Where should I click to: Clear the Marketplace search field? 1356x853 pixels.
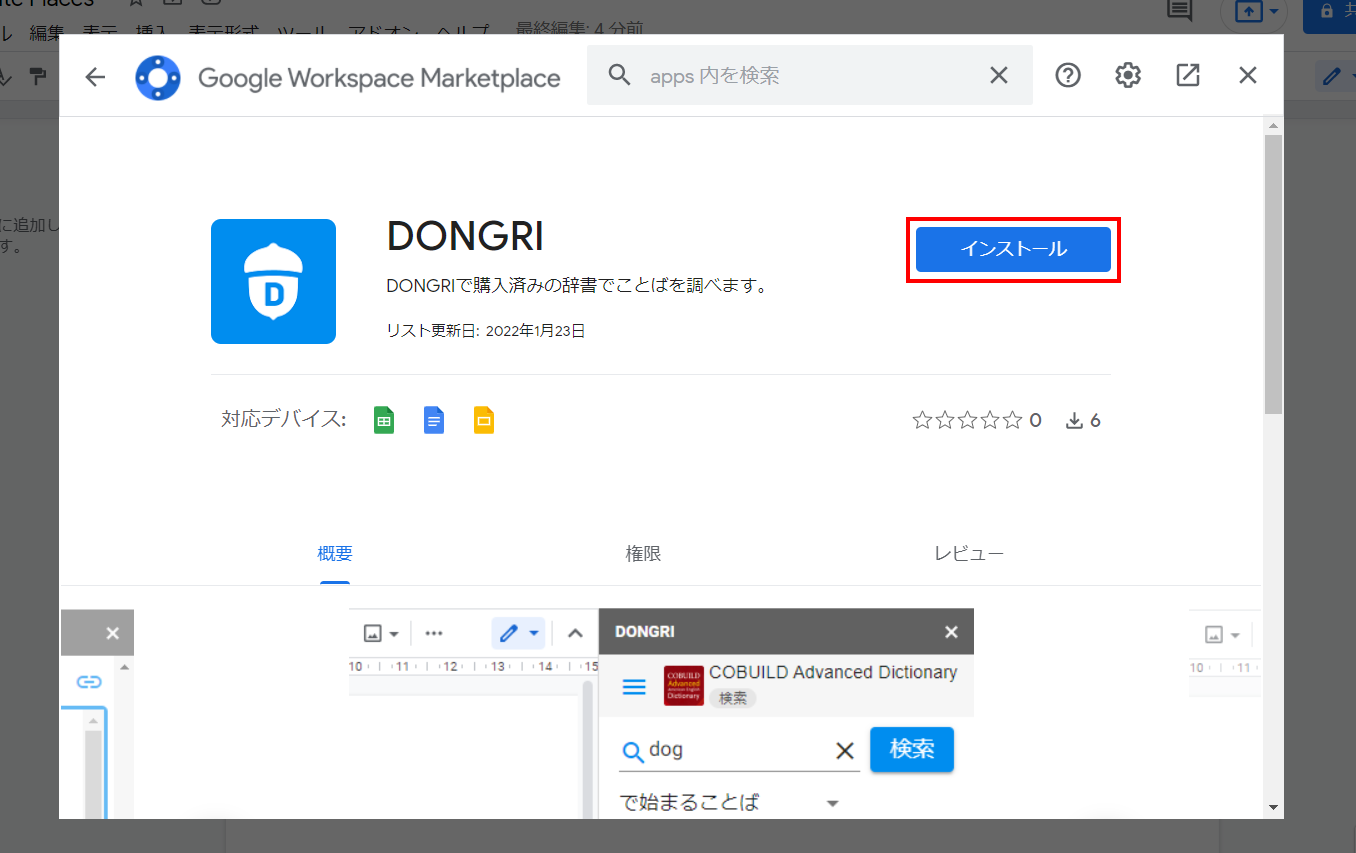[998, 75]
